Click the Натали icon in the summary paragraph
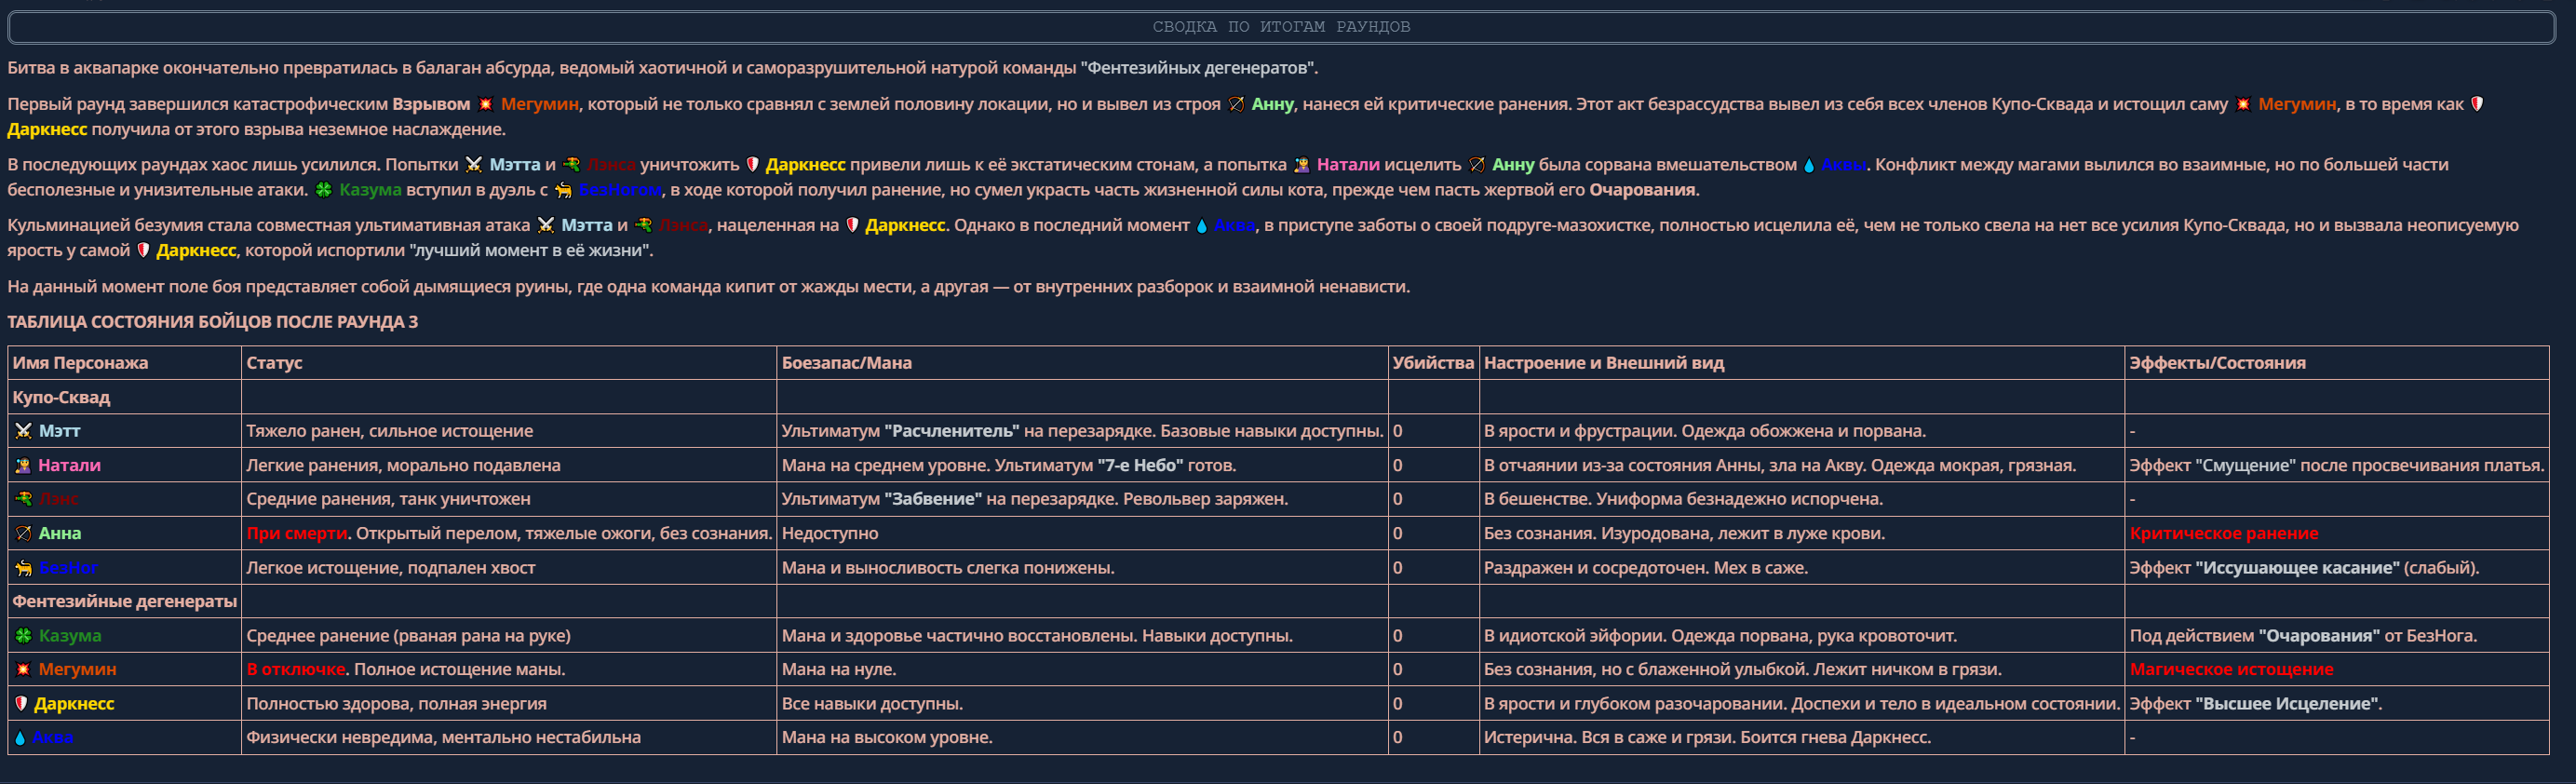 point(1302,165)
